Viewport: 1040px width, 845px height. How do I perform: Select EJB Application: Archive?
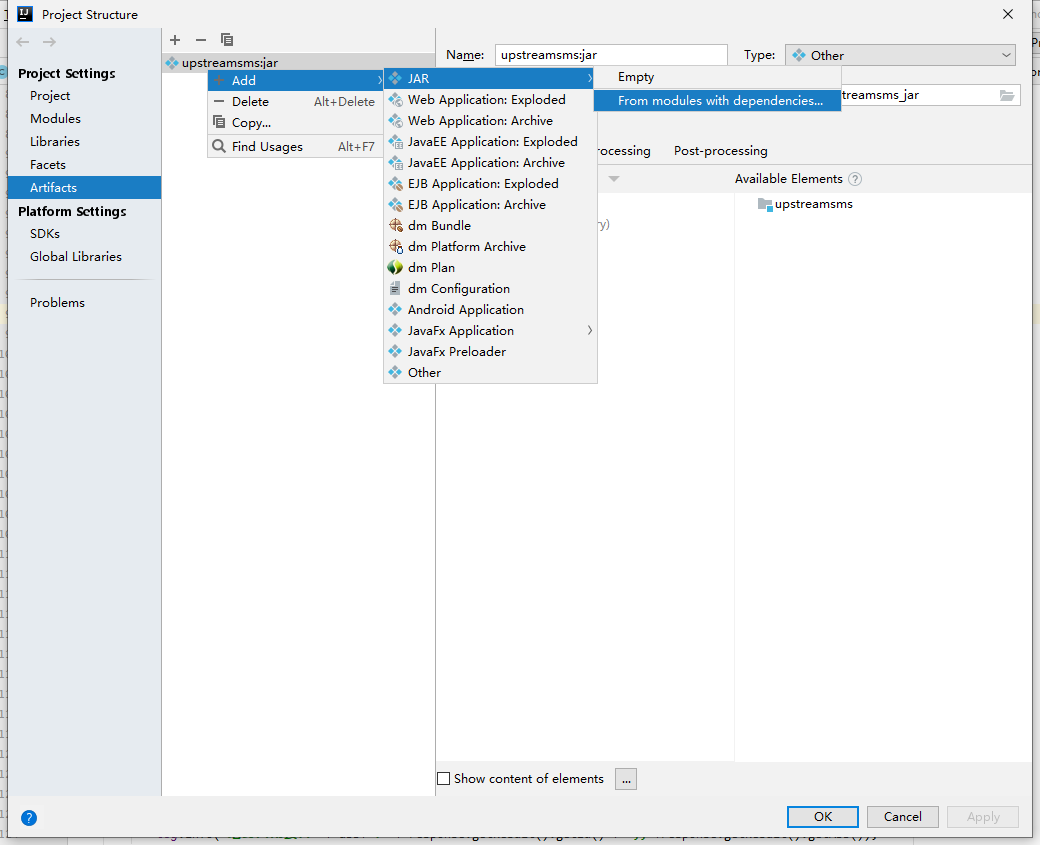pyautogui.click(x=490, y=205)
